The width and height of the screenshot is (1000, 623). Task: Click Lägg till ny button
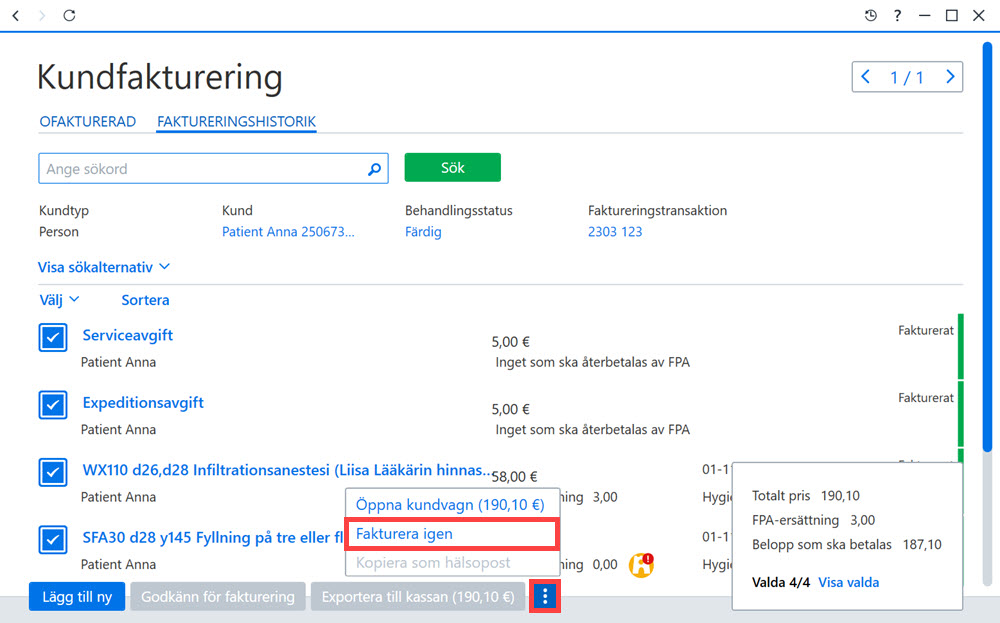point(77,597)
